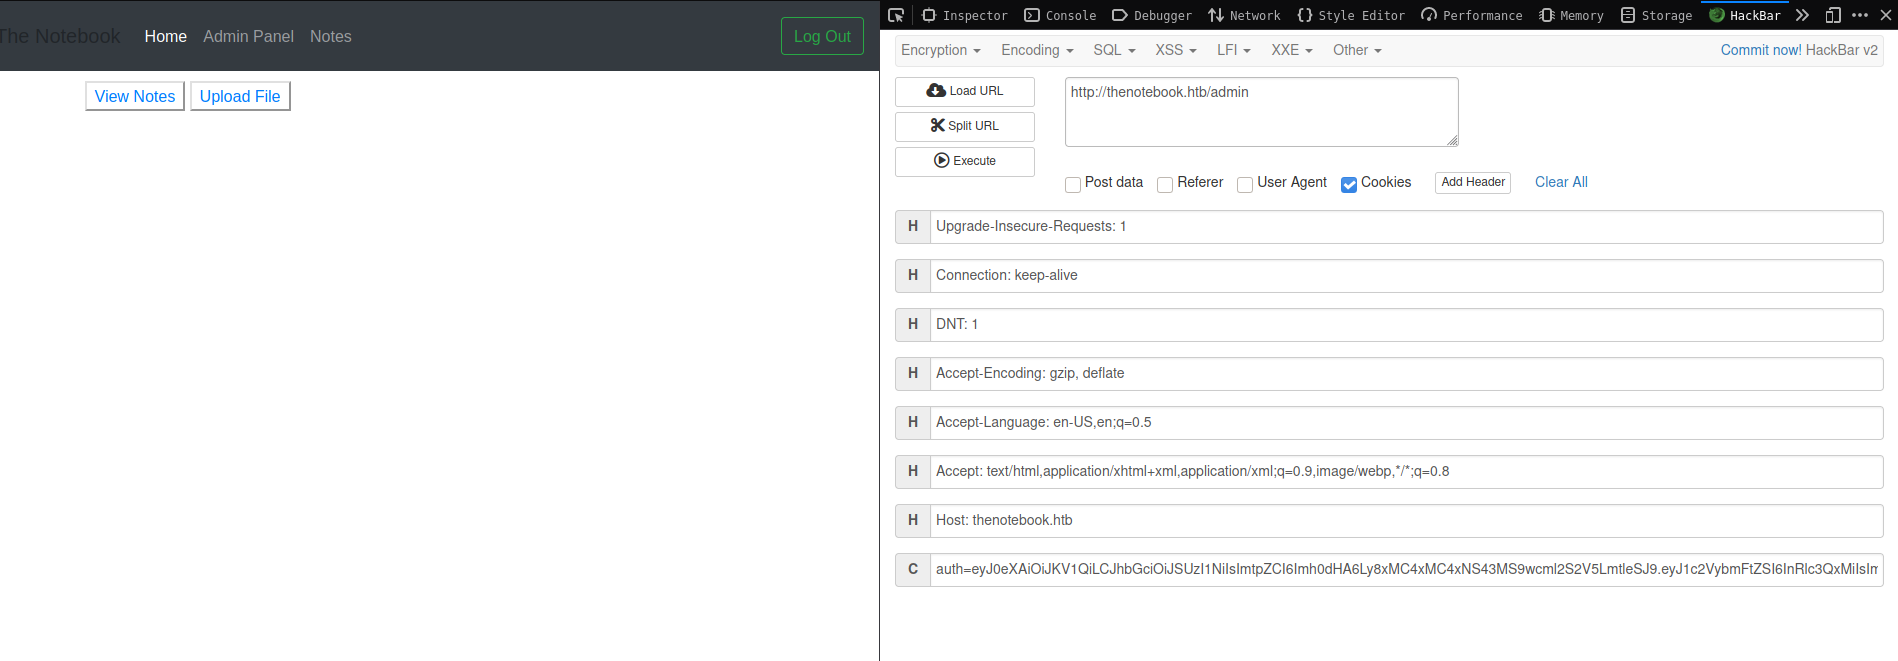
Task: Click the Log Out button
Action: (x=821, y=36)
